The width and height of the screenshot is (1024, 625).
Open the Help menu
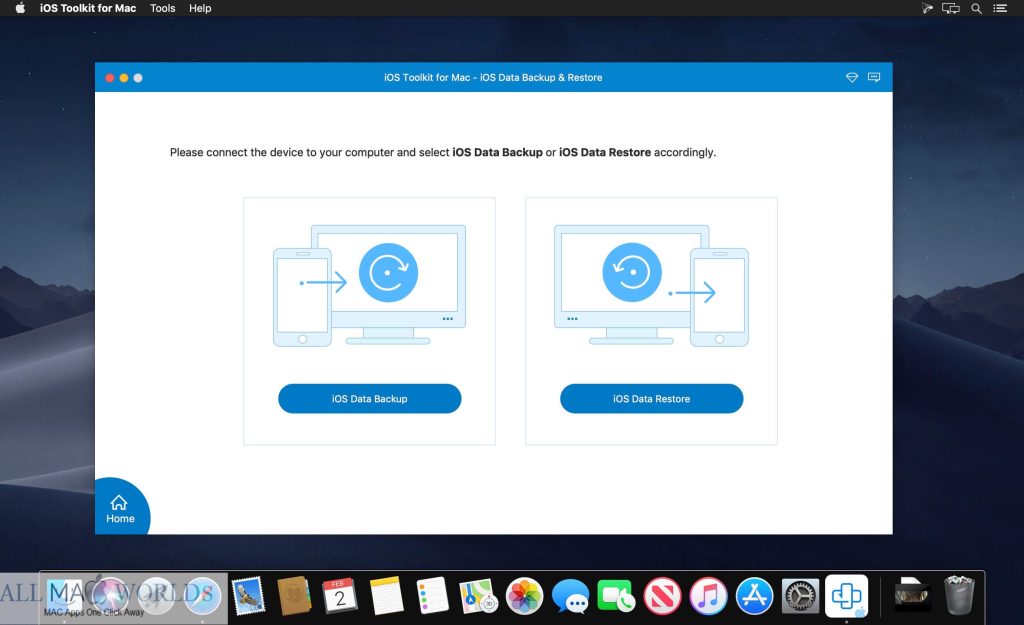click(x=200, y=8)
